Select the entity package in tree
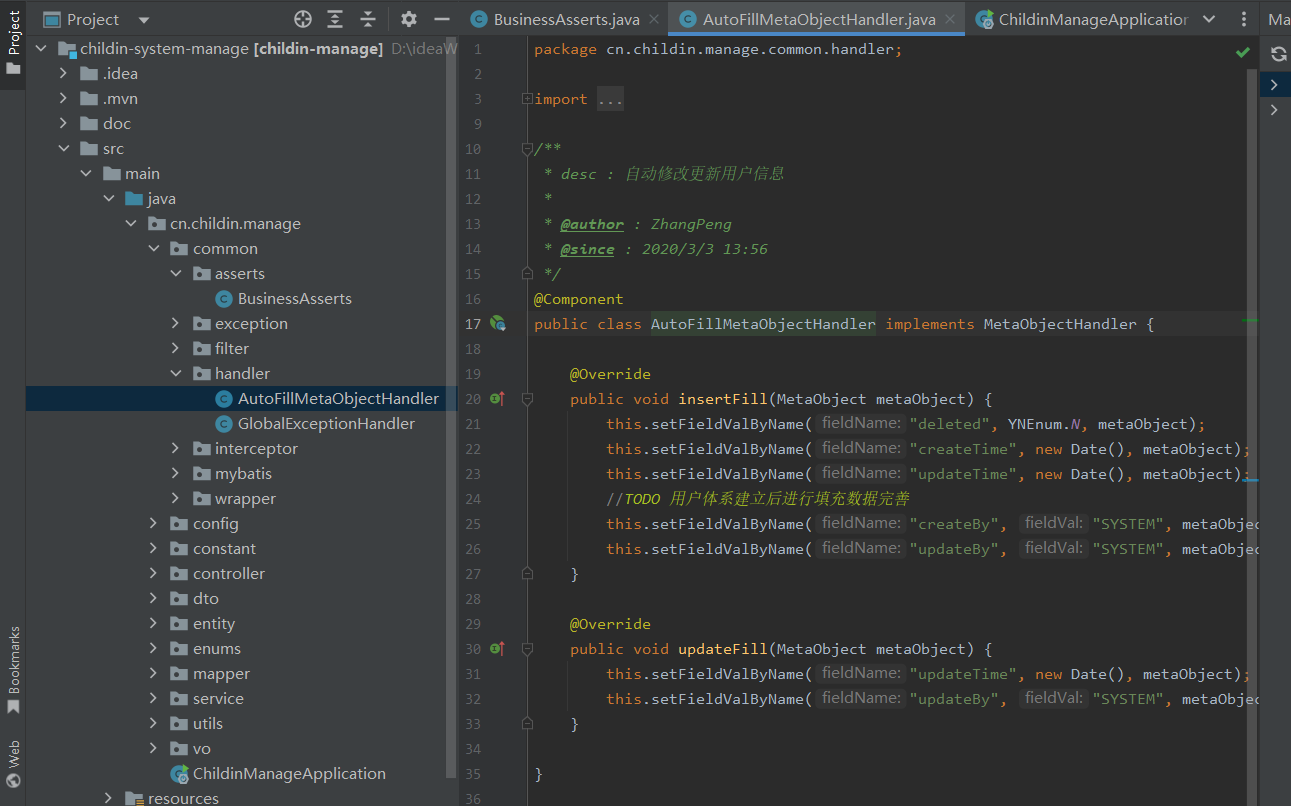1291x806 pixels. [214, 624]
